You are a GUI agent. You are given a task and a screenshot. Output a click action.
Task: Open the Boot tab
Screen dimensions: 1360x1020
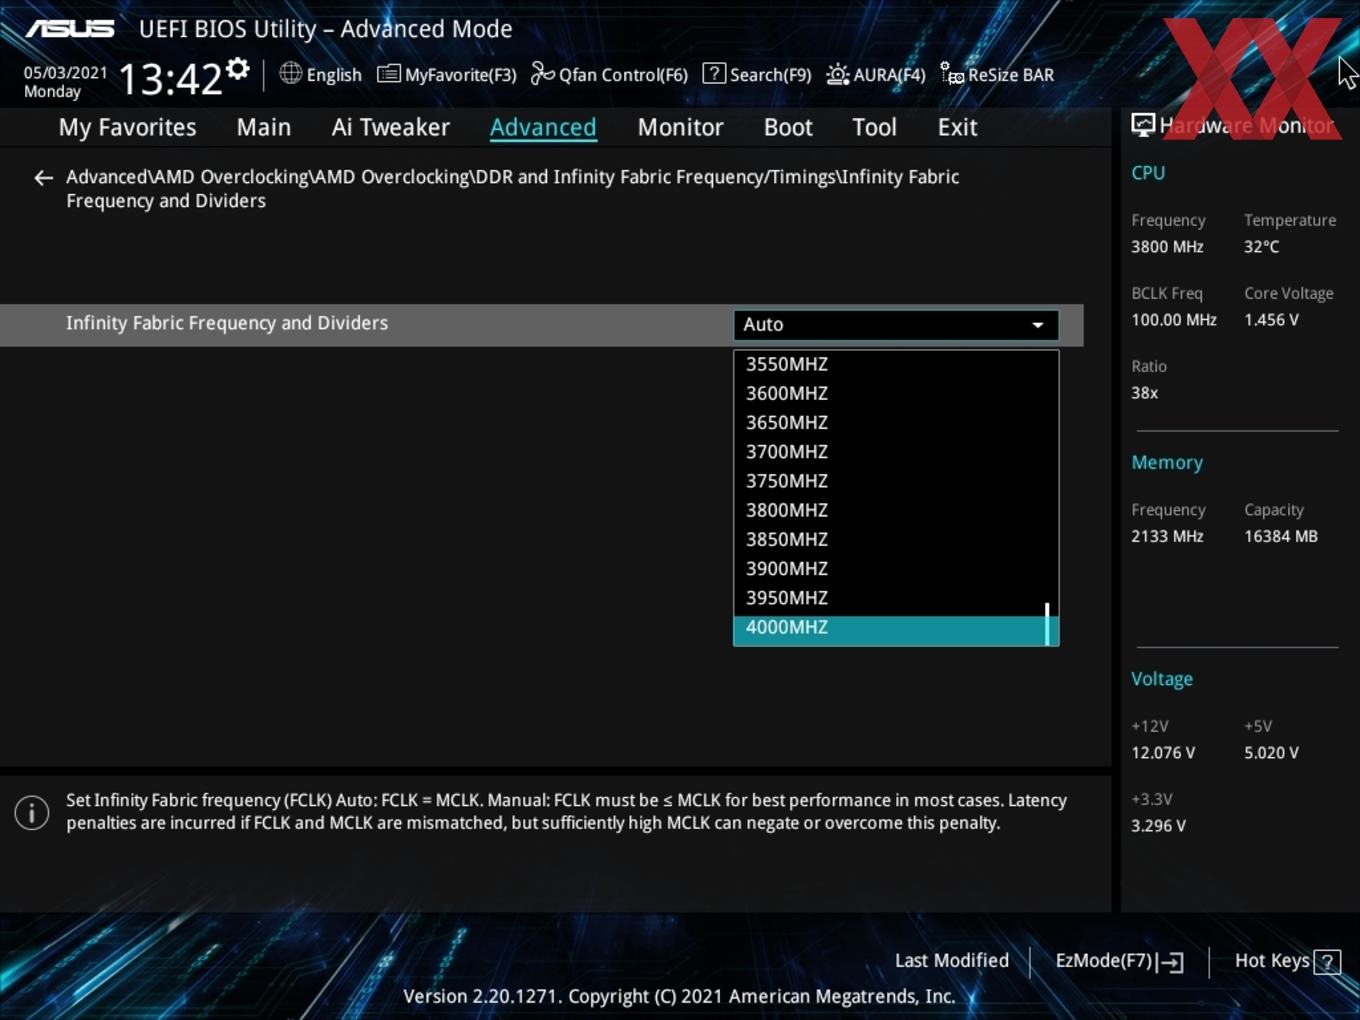[788, 127]
